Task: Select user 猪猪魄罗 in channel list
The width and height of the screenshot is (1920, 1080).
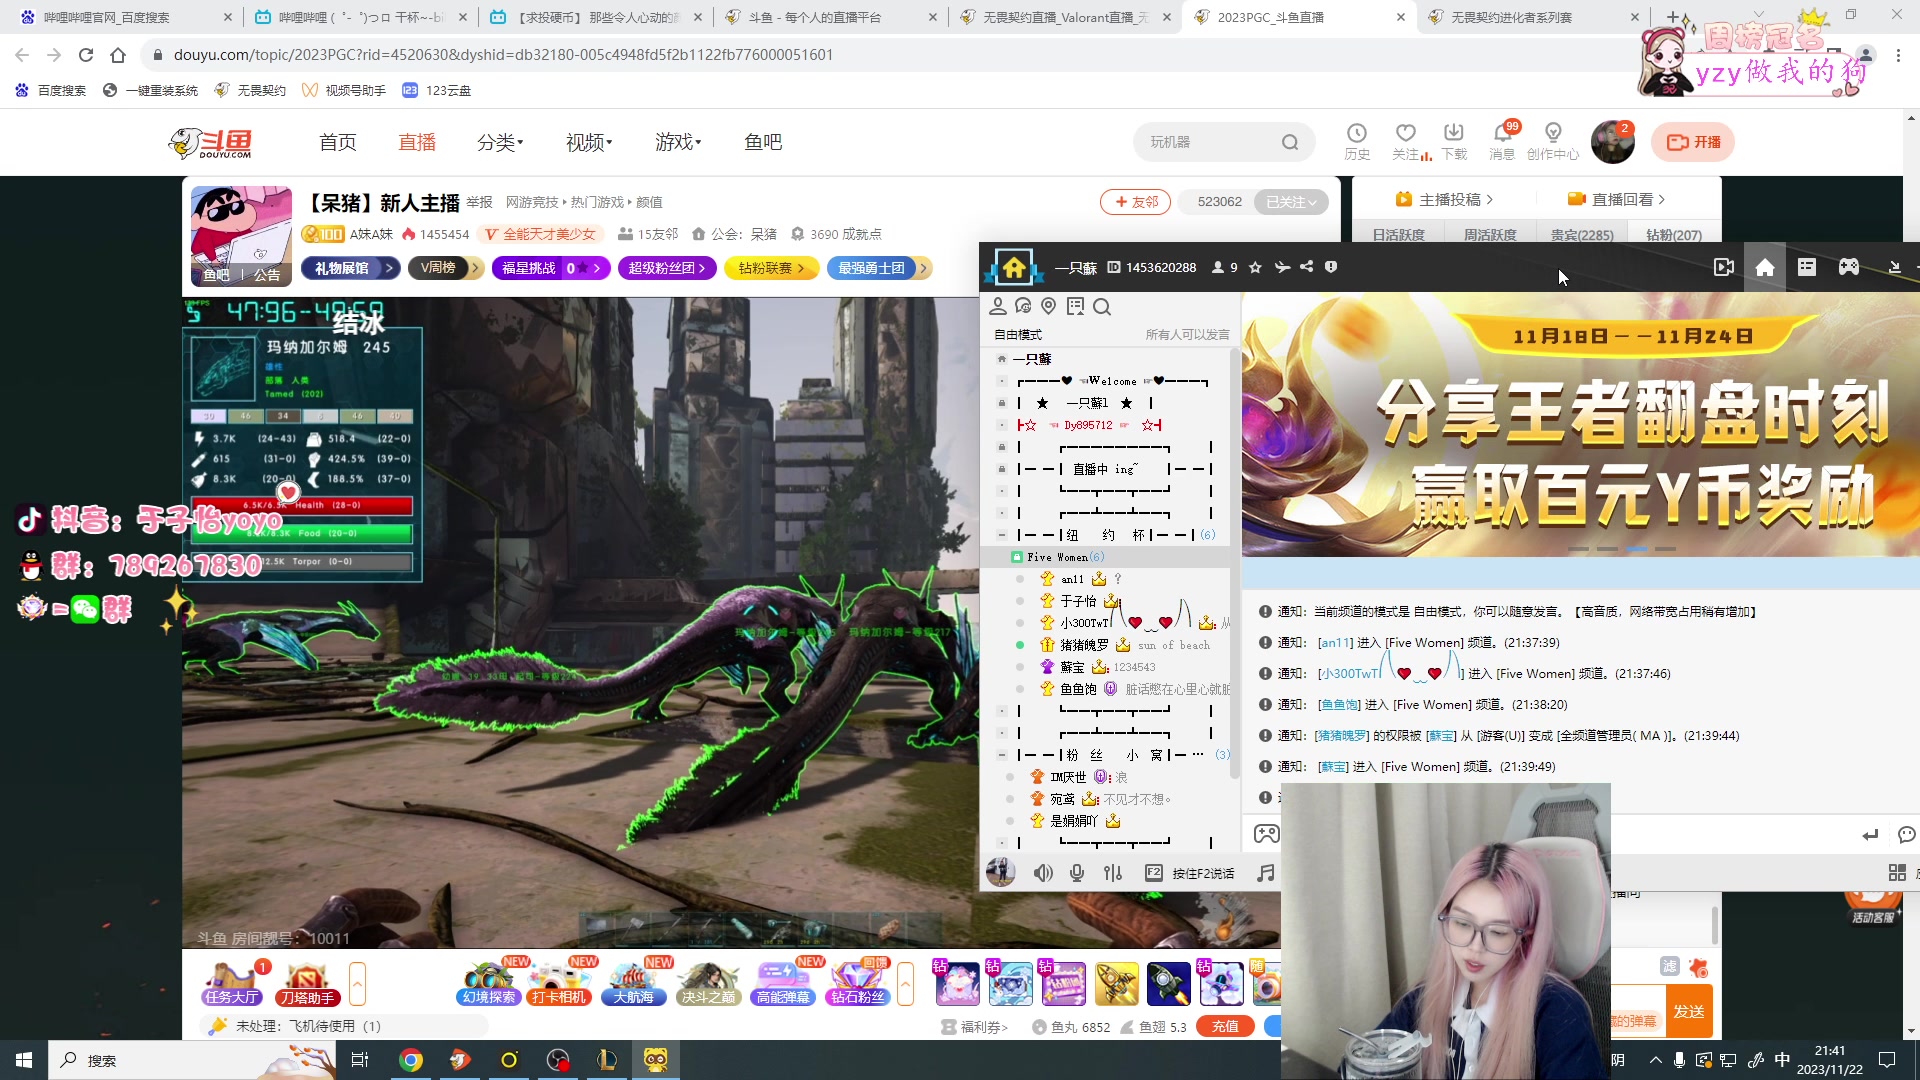Action: [x=1083, y=645]
